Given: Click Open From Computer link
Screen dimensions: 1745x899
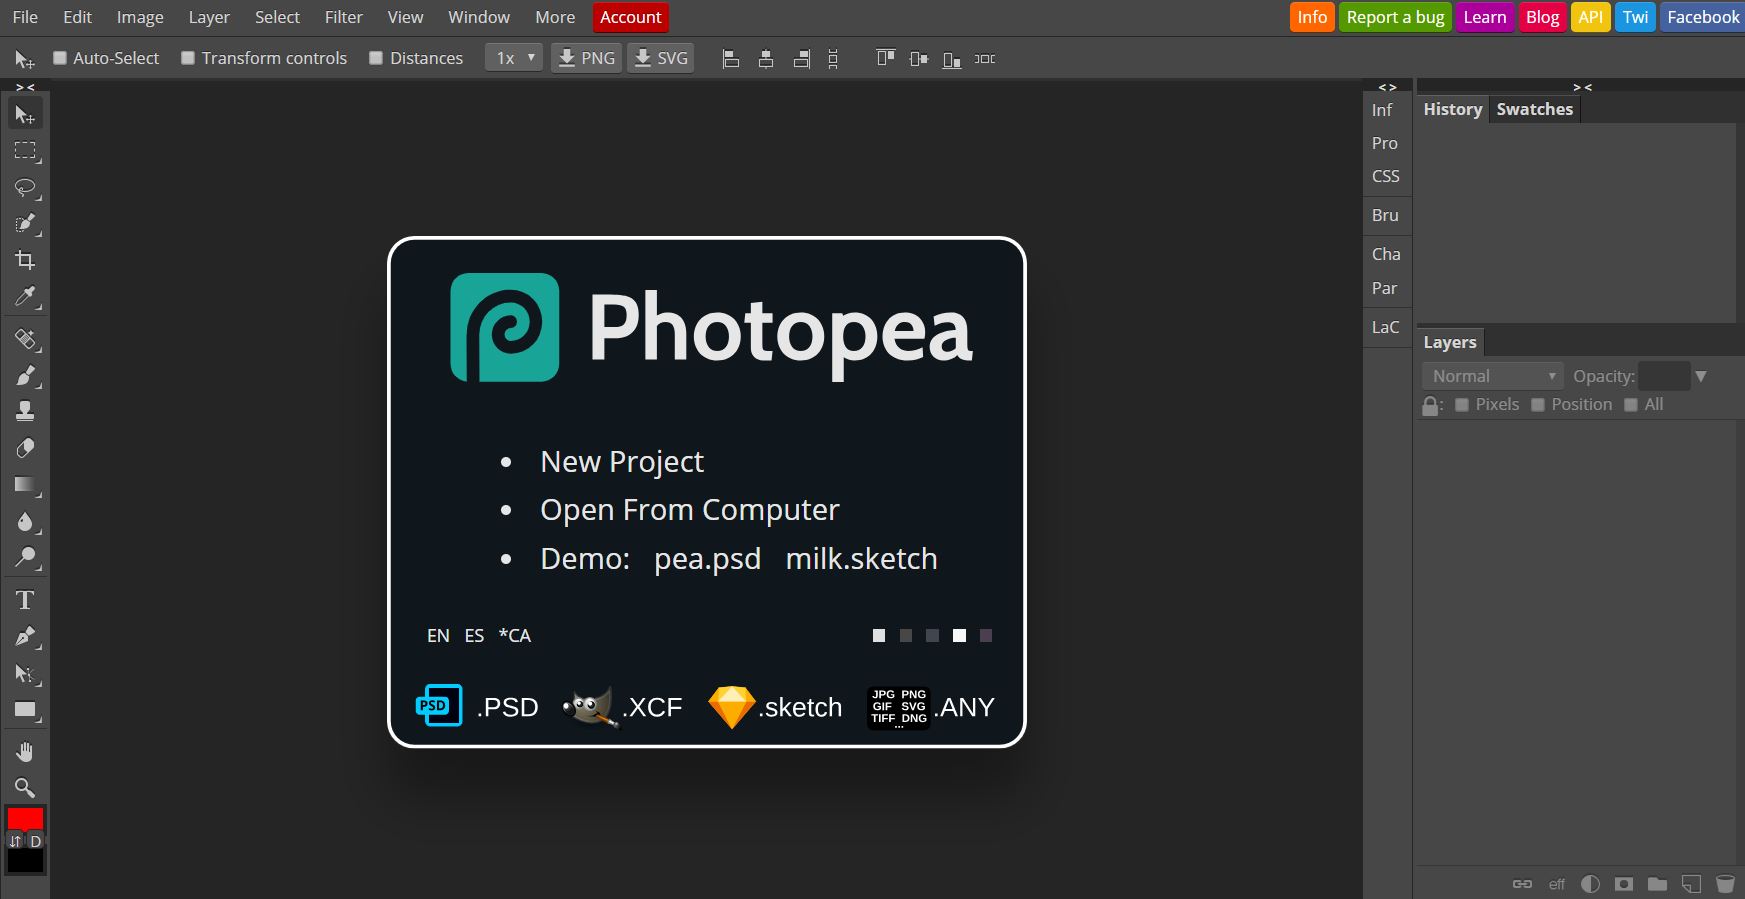Looking at the screenshot, I should [x=690, y=509].
